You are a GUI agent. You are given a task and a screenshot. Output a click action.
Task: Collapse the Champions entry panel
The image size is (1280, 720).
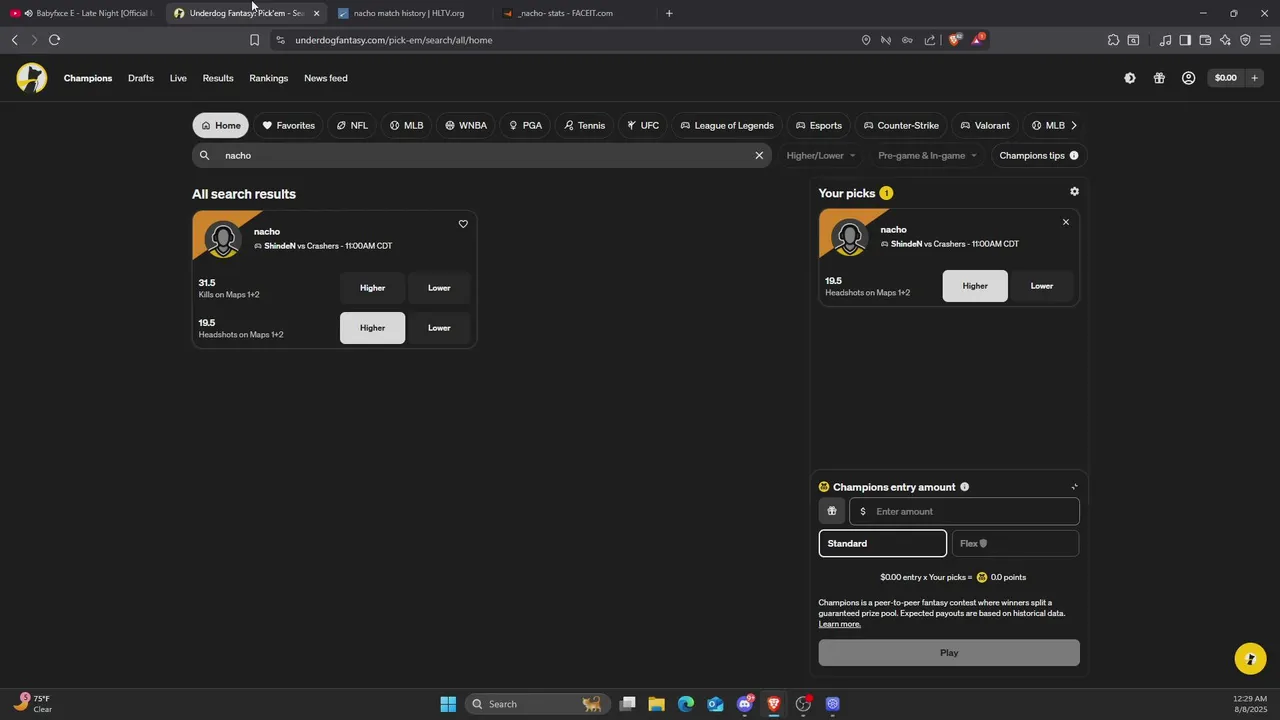point(1074,487)
